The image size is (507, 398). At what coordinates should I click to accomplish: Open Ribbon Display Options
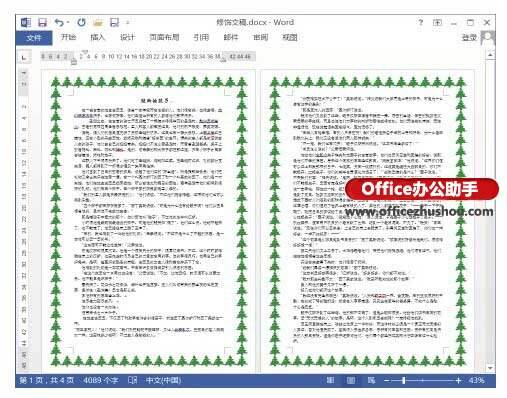coord(437,23)
